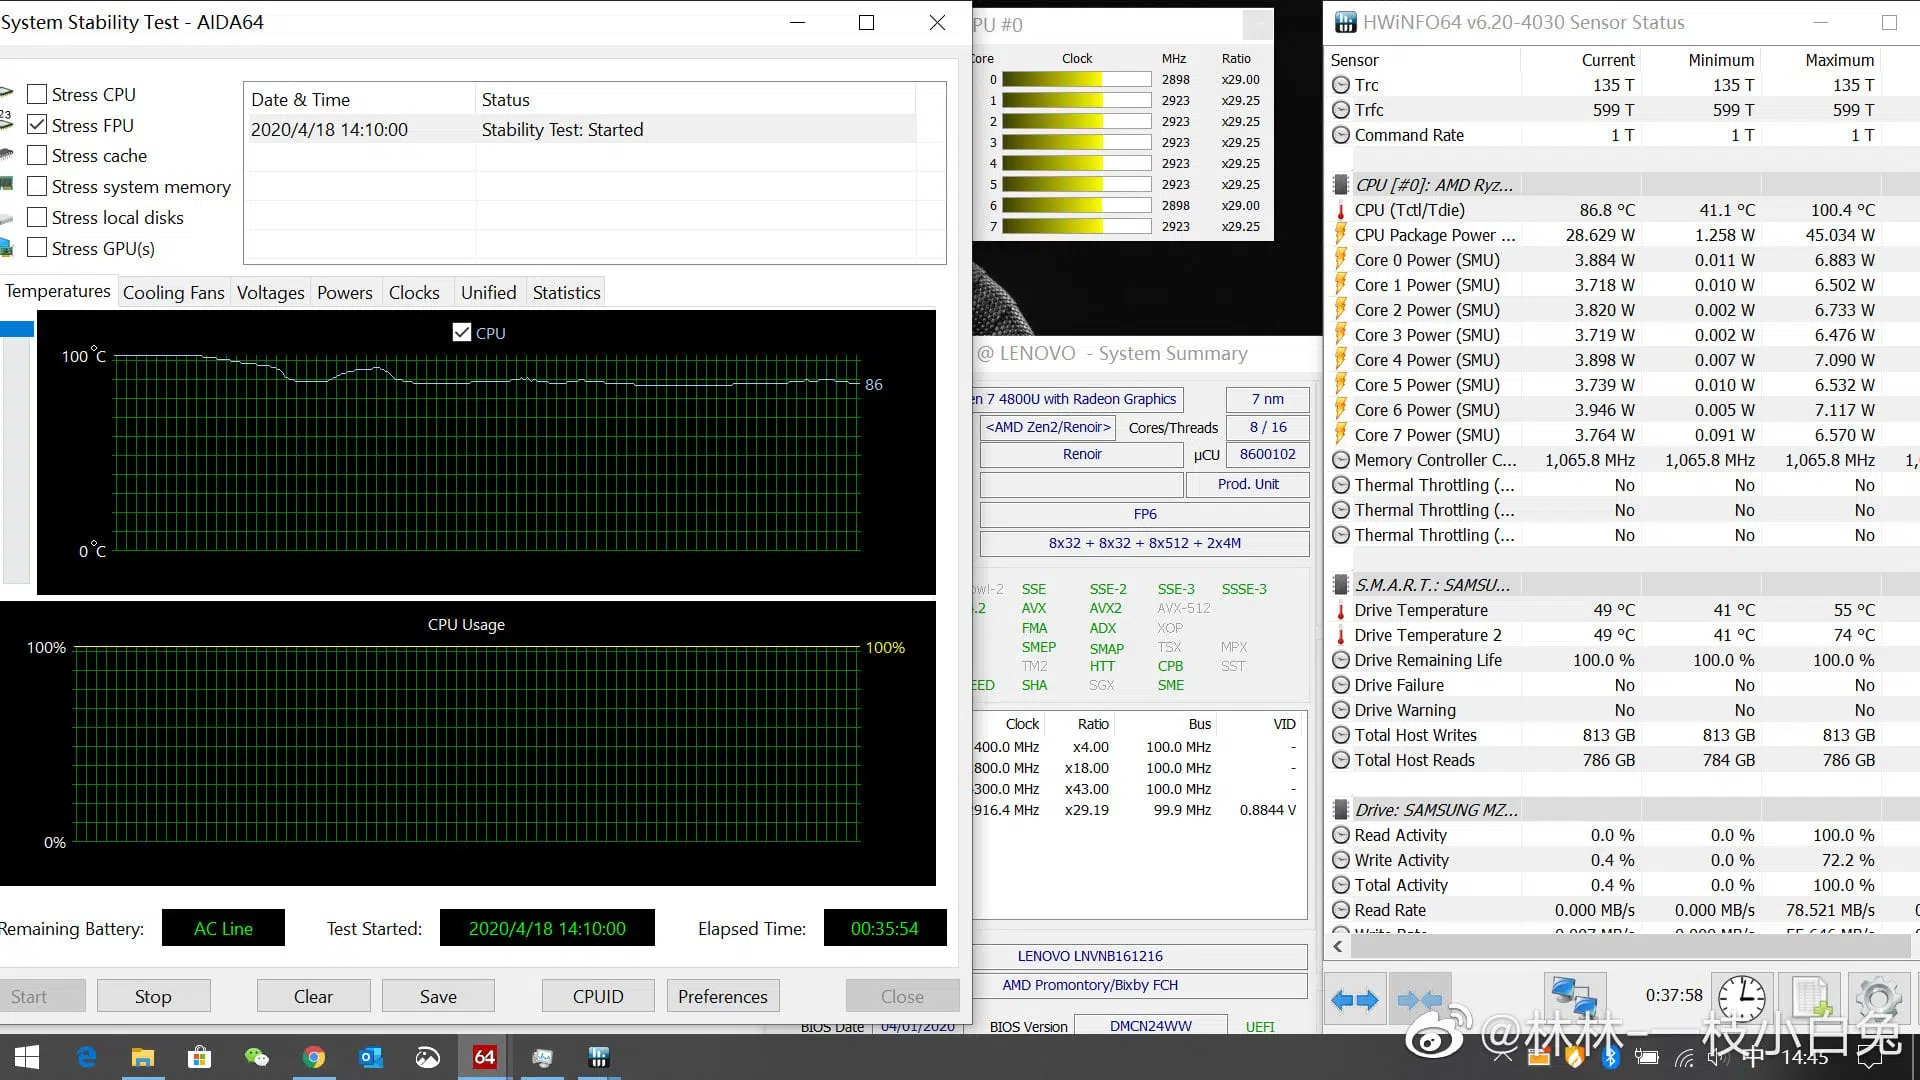The width and height of the screenshot is (1920, 1080).
Task: Click the Save button
Action: (438, 996)
